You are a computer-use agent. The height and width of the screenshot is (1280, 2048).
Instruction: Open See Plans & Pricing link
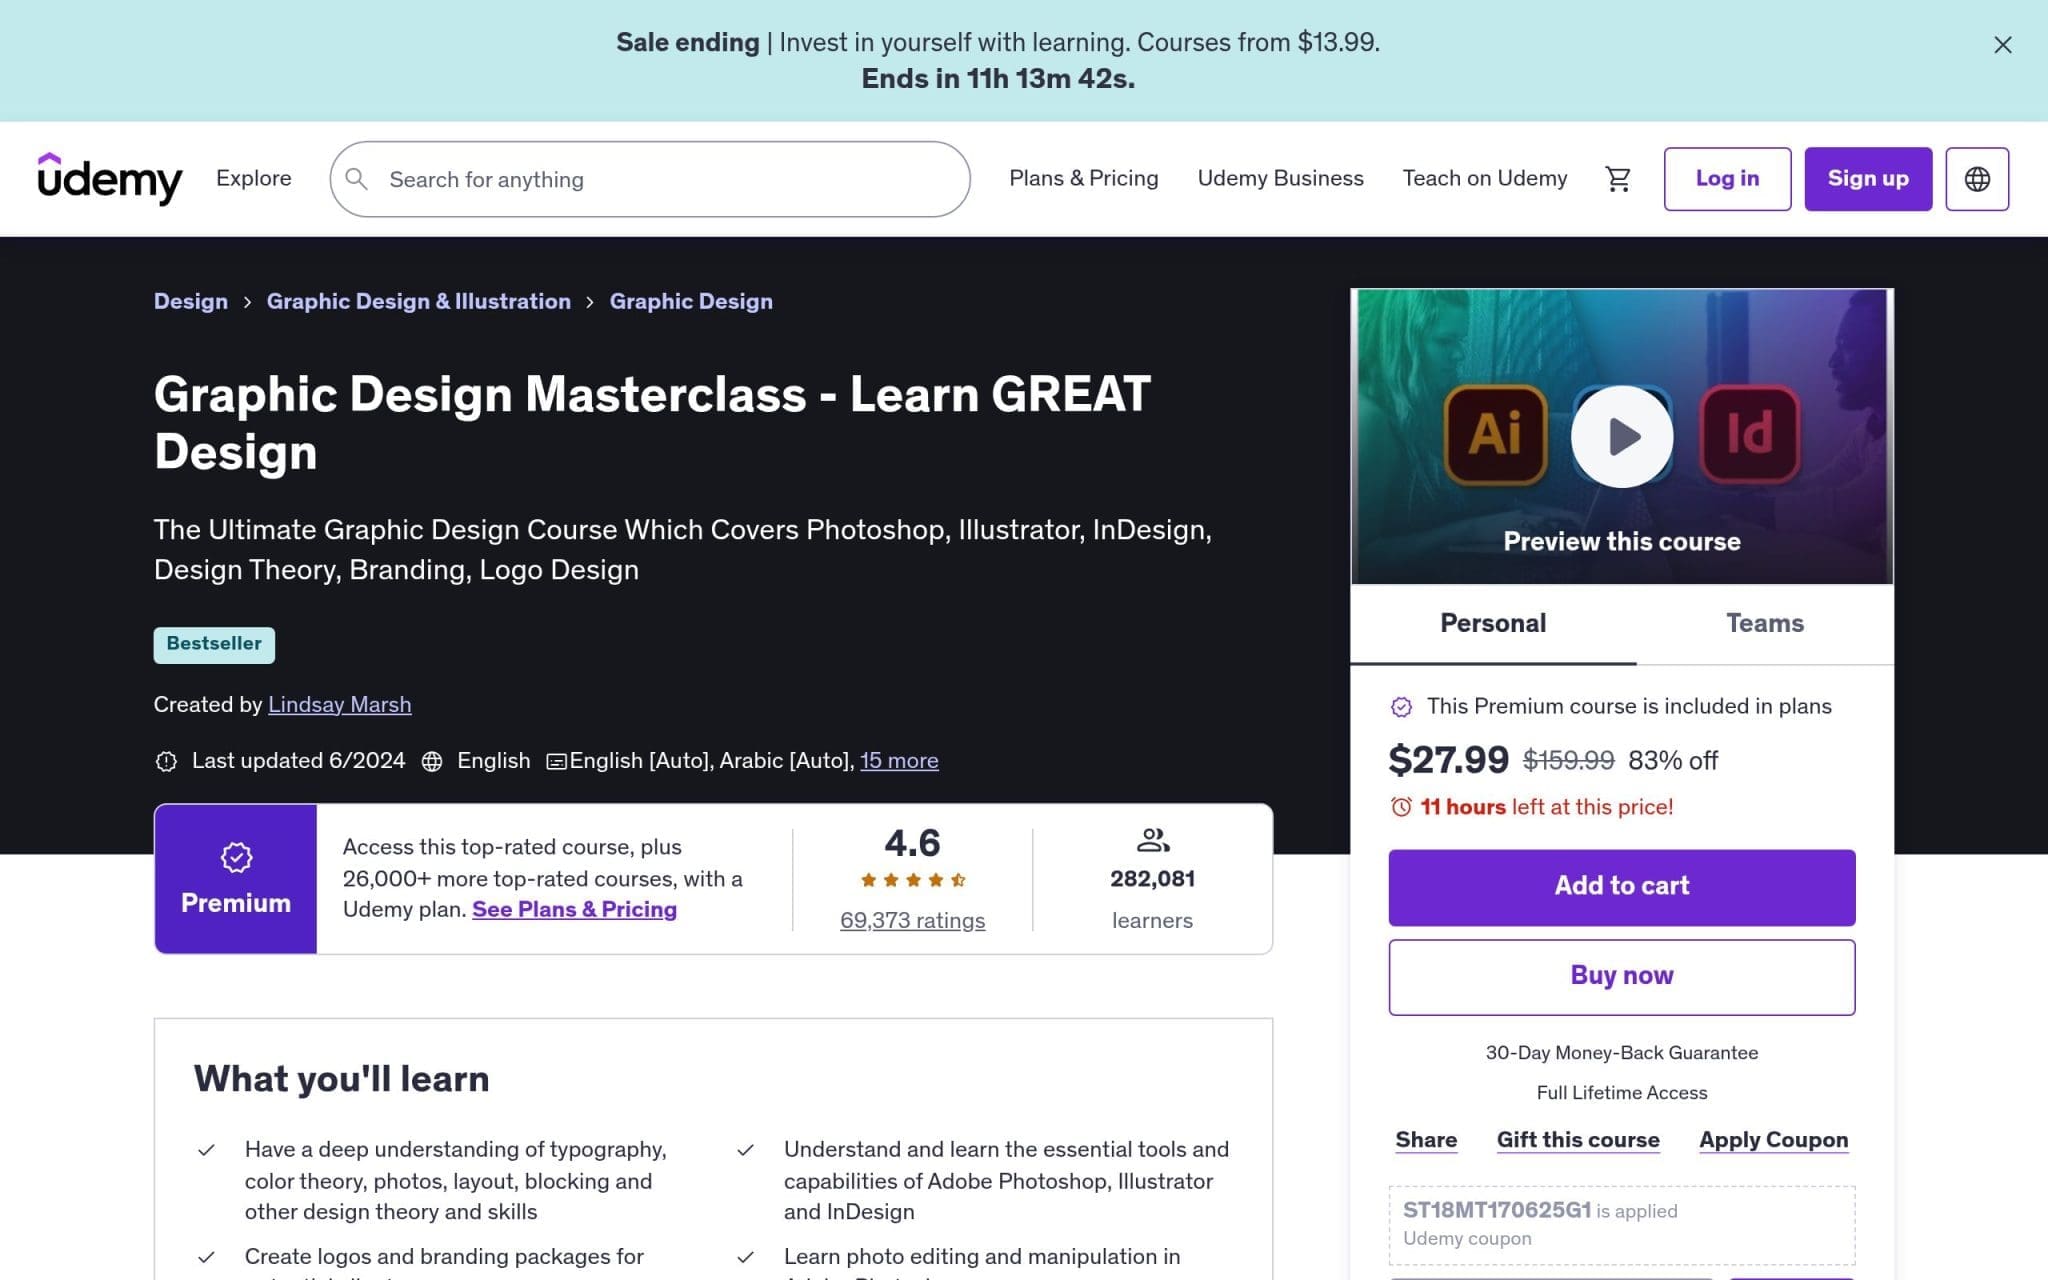click(x=574, y=909)
